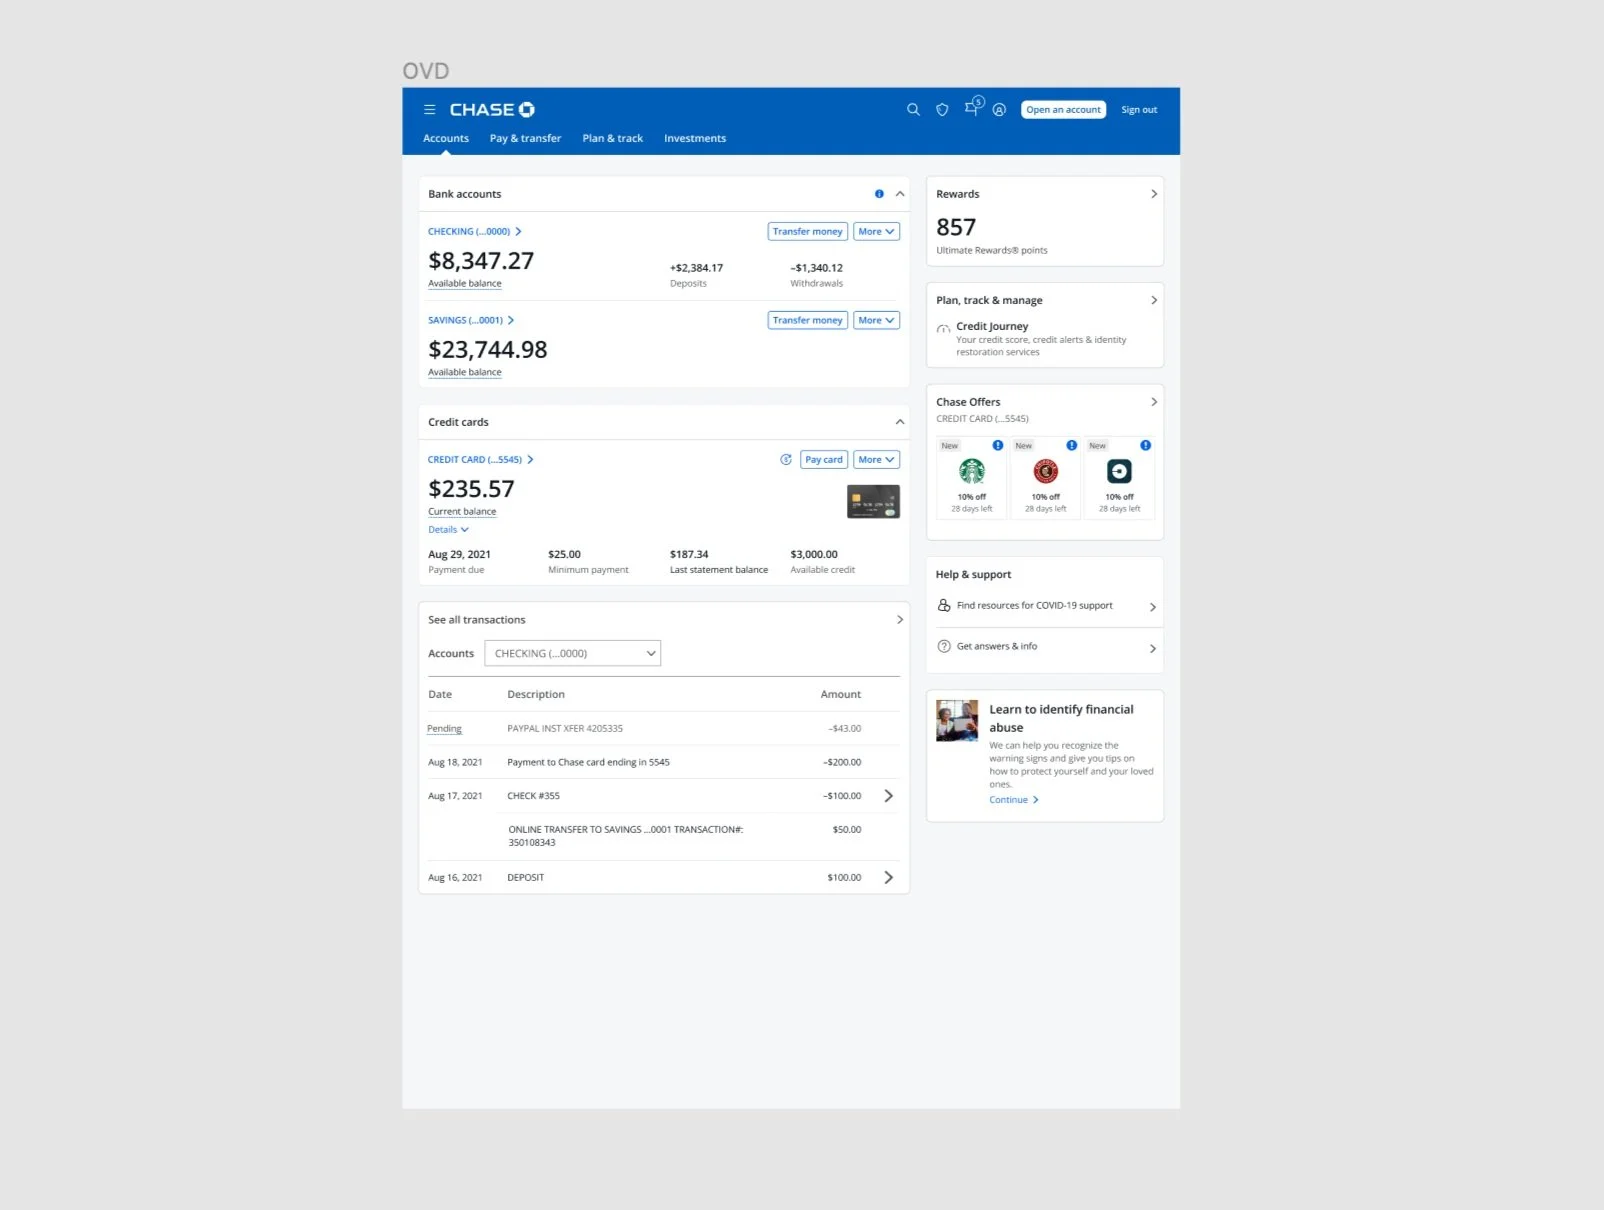Open the Plan & track tab

click(x=613, y=139)
